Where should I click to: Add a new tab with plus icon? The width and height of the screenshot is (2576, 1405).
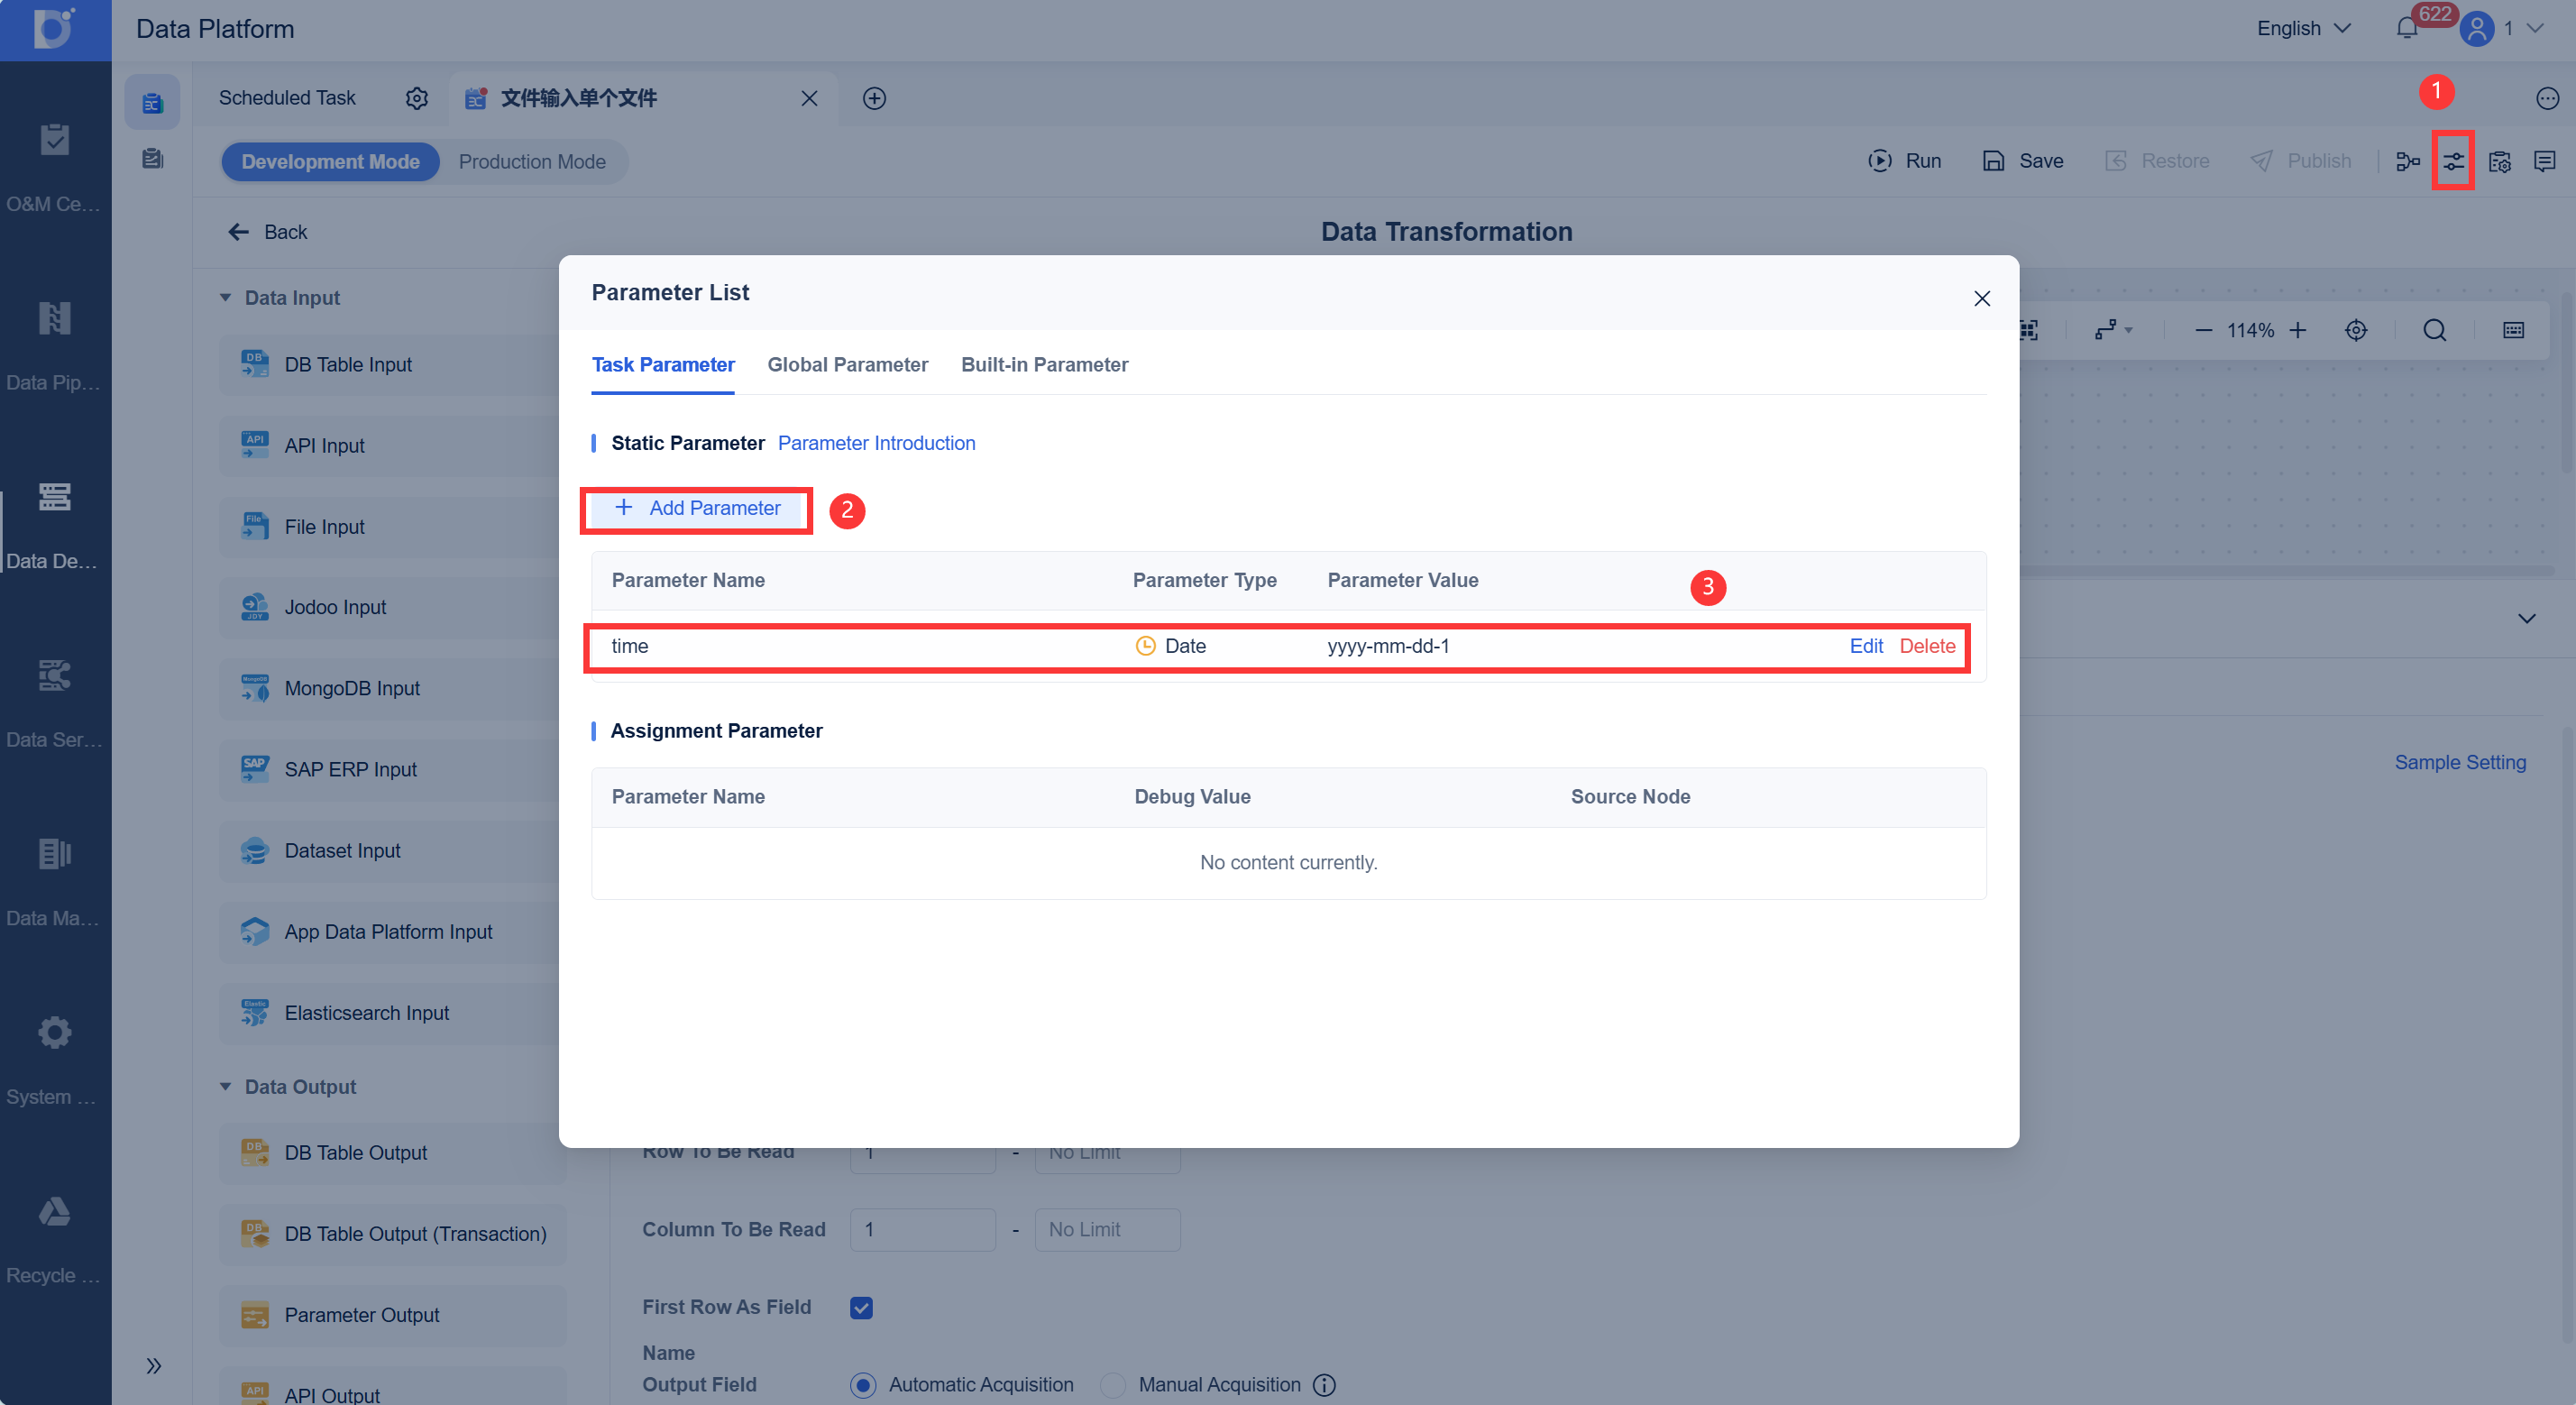(x=874, y=98)
